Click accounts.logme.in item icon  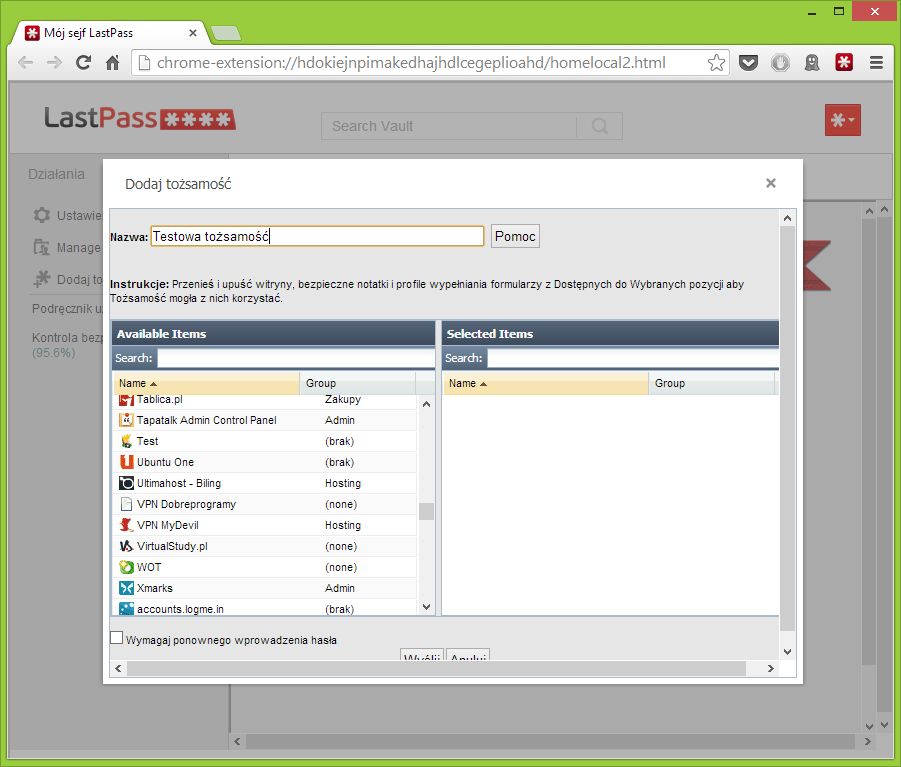pos(126,608)
